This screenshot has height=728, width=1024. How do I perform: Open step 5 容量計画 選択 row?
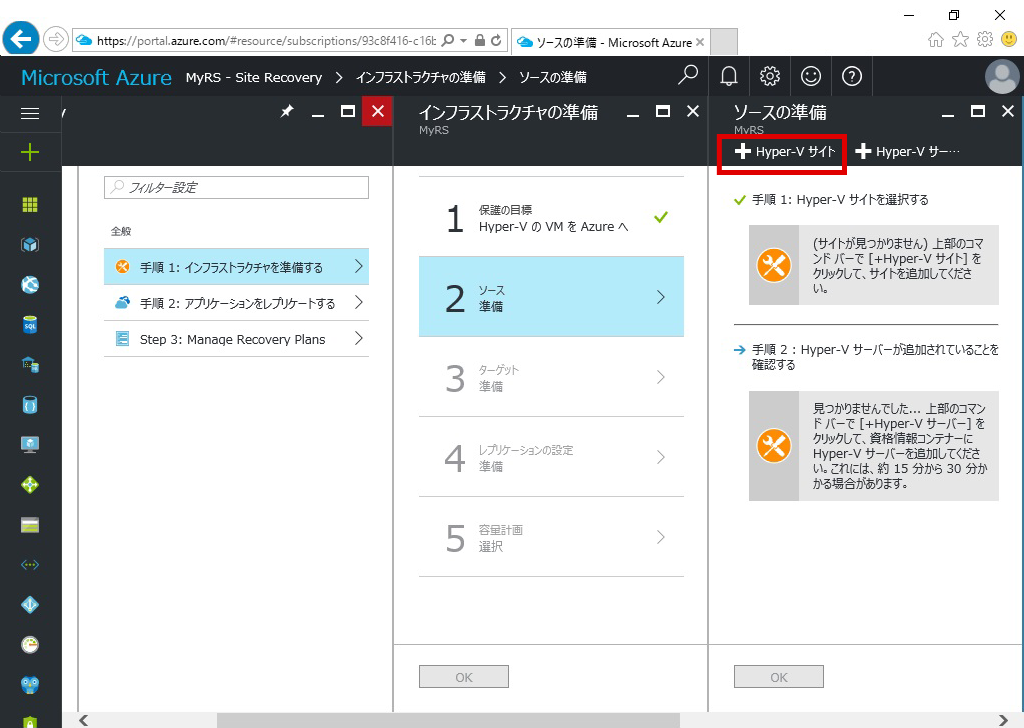click(551, 537)
